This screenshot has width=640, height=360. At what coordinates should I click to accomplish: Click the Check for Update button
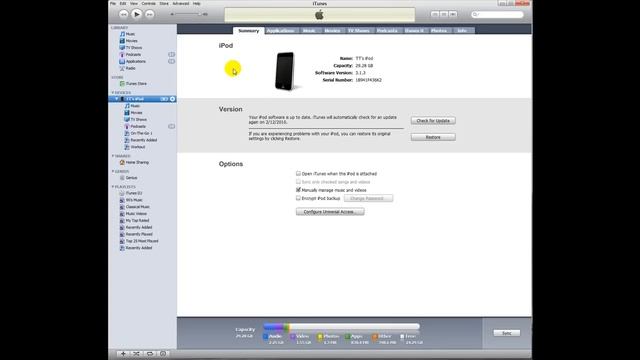[433, 121]
